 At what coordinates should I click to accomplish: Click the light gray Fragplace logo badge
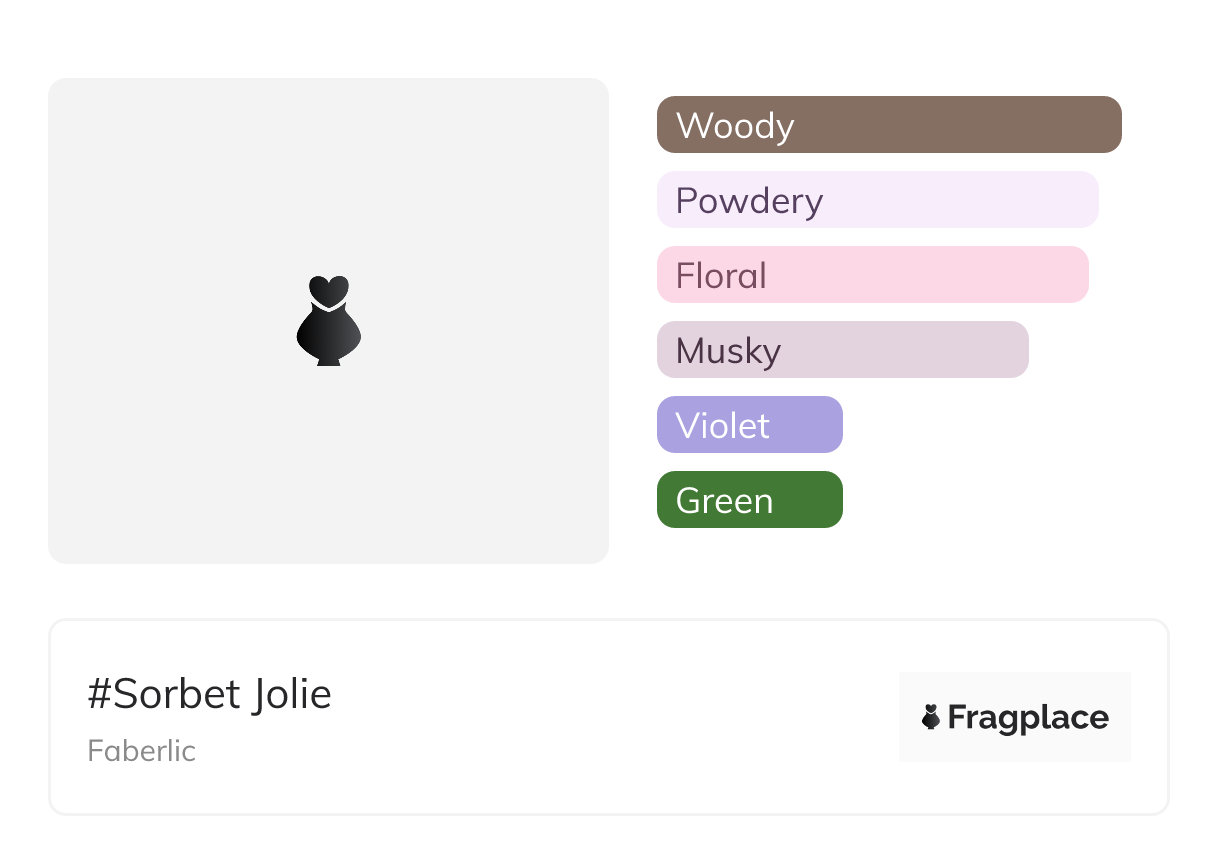tap(1015, 690)
